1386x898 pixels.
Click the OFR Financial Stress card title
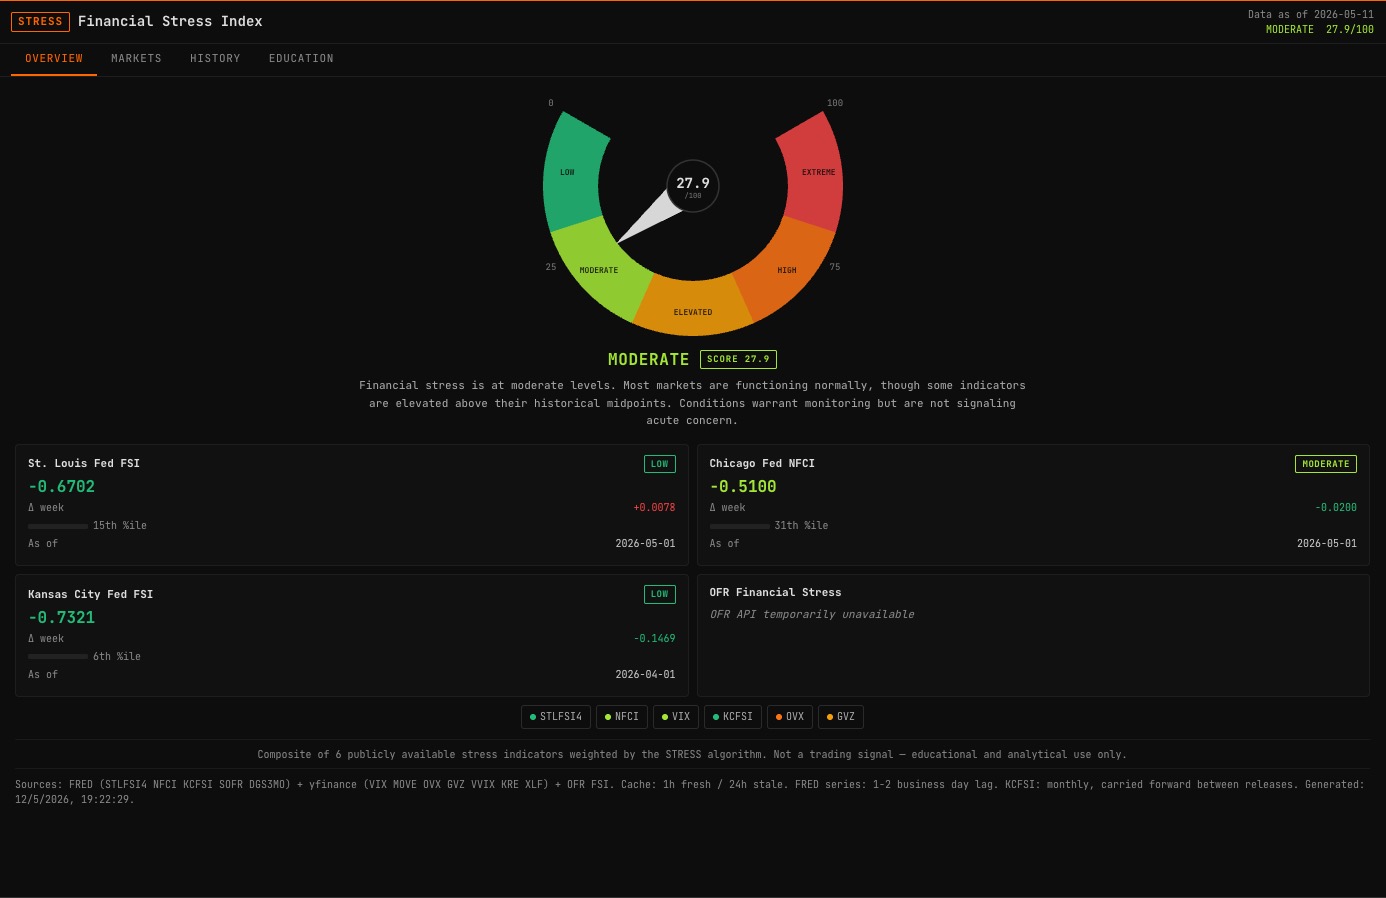pos(775,593)
